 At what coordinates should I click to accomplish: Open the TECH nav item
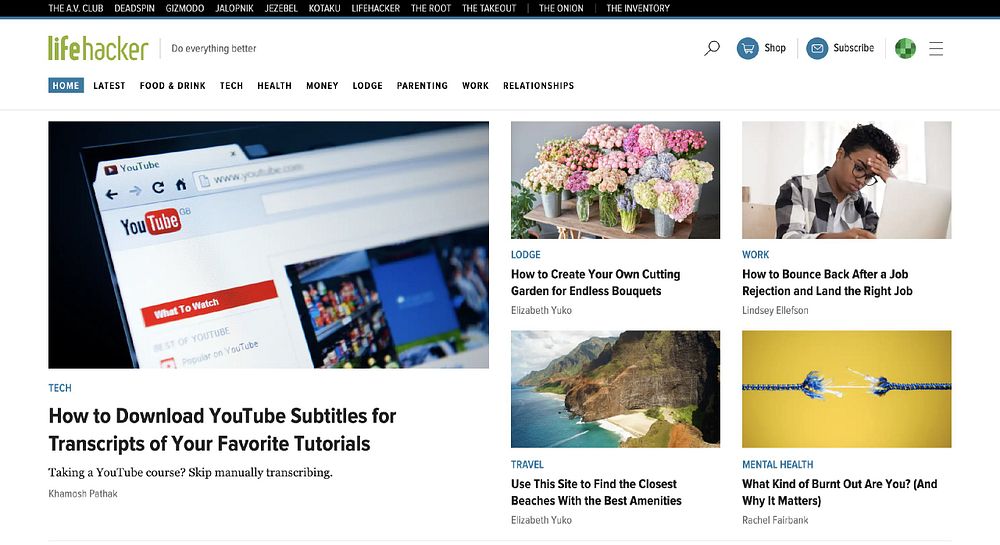coord(232,85)
